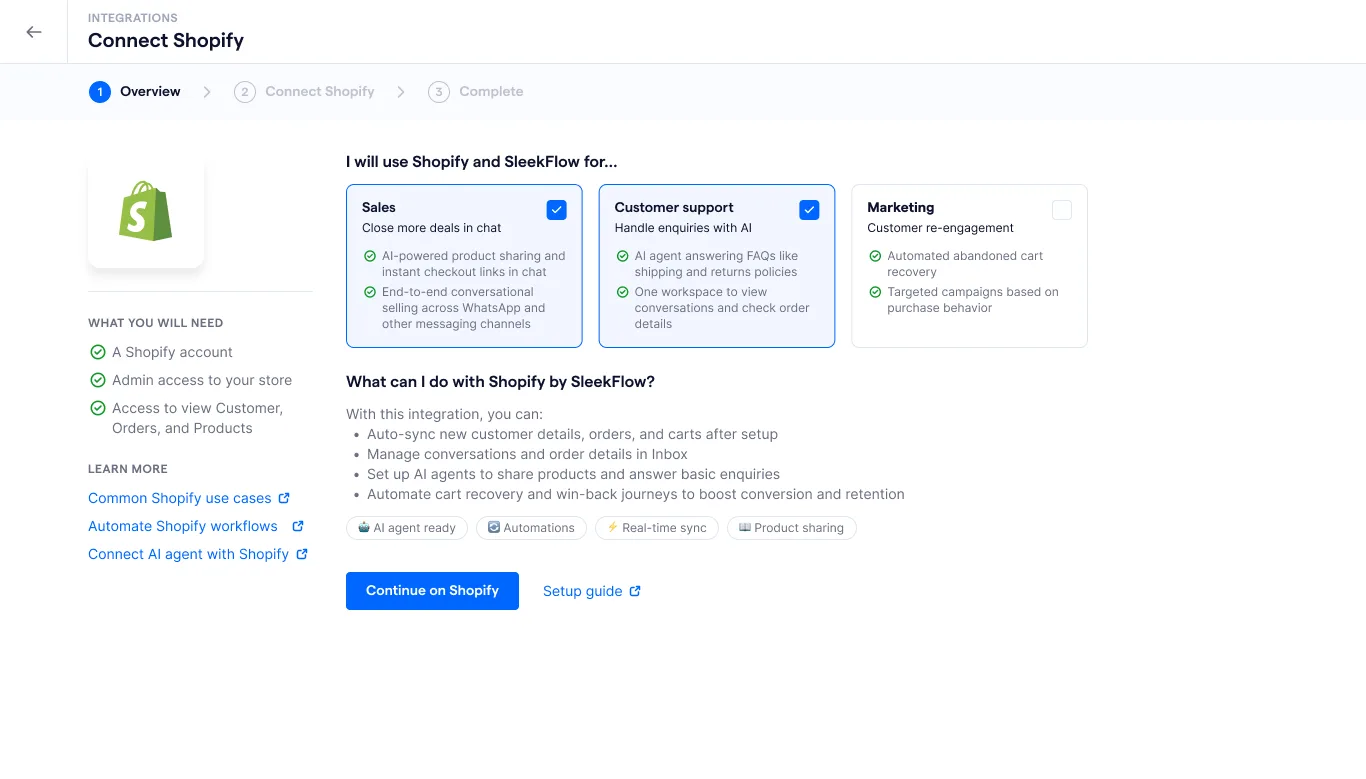Click the AI agent ready badge icon

tap(364, 527)
